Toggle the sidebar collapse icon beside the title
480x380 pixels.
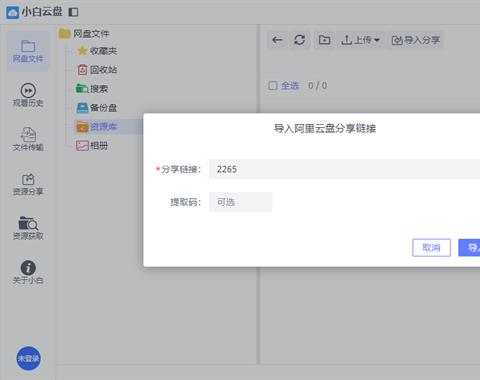(x=73, y=12)
